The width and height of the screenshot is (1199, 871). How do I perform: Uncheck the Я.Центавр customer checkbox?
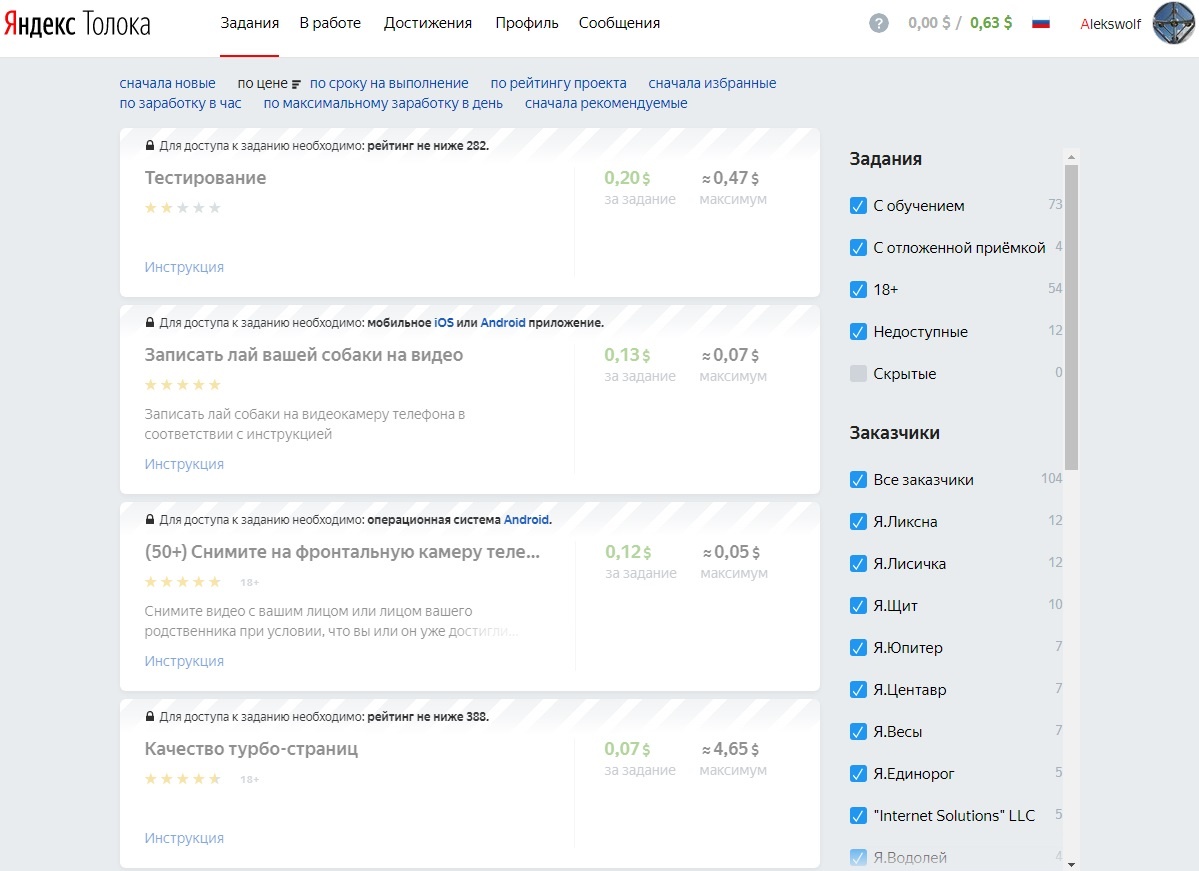[858, 690]
